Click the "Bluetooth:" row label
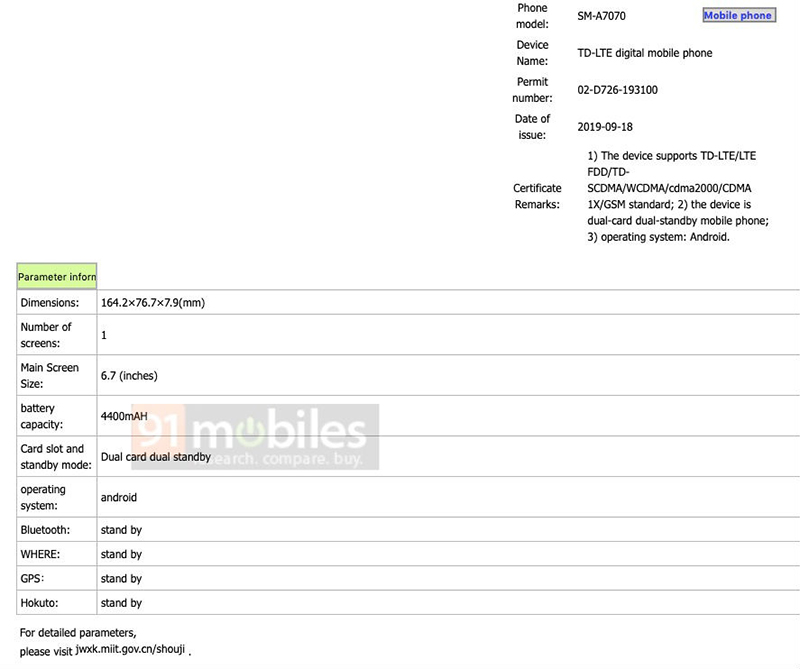 [46, 530]
